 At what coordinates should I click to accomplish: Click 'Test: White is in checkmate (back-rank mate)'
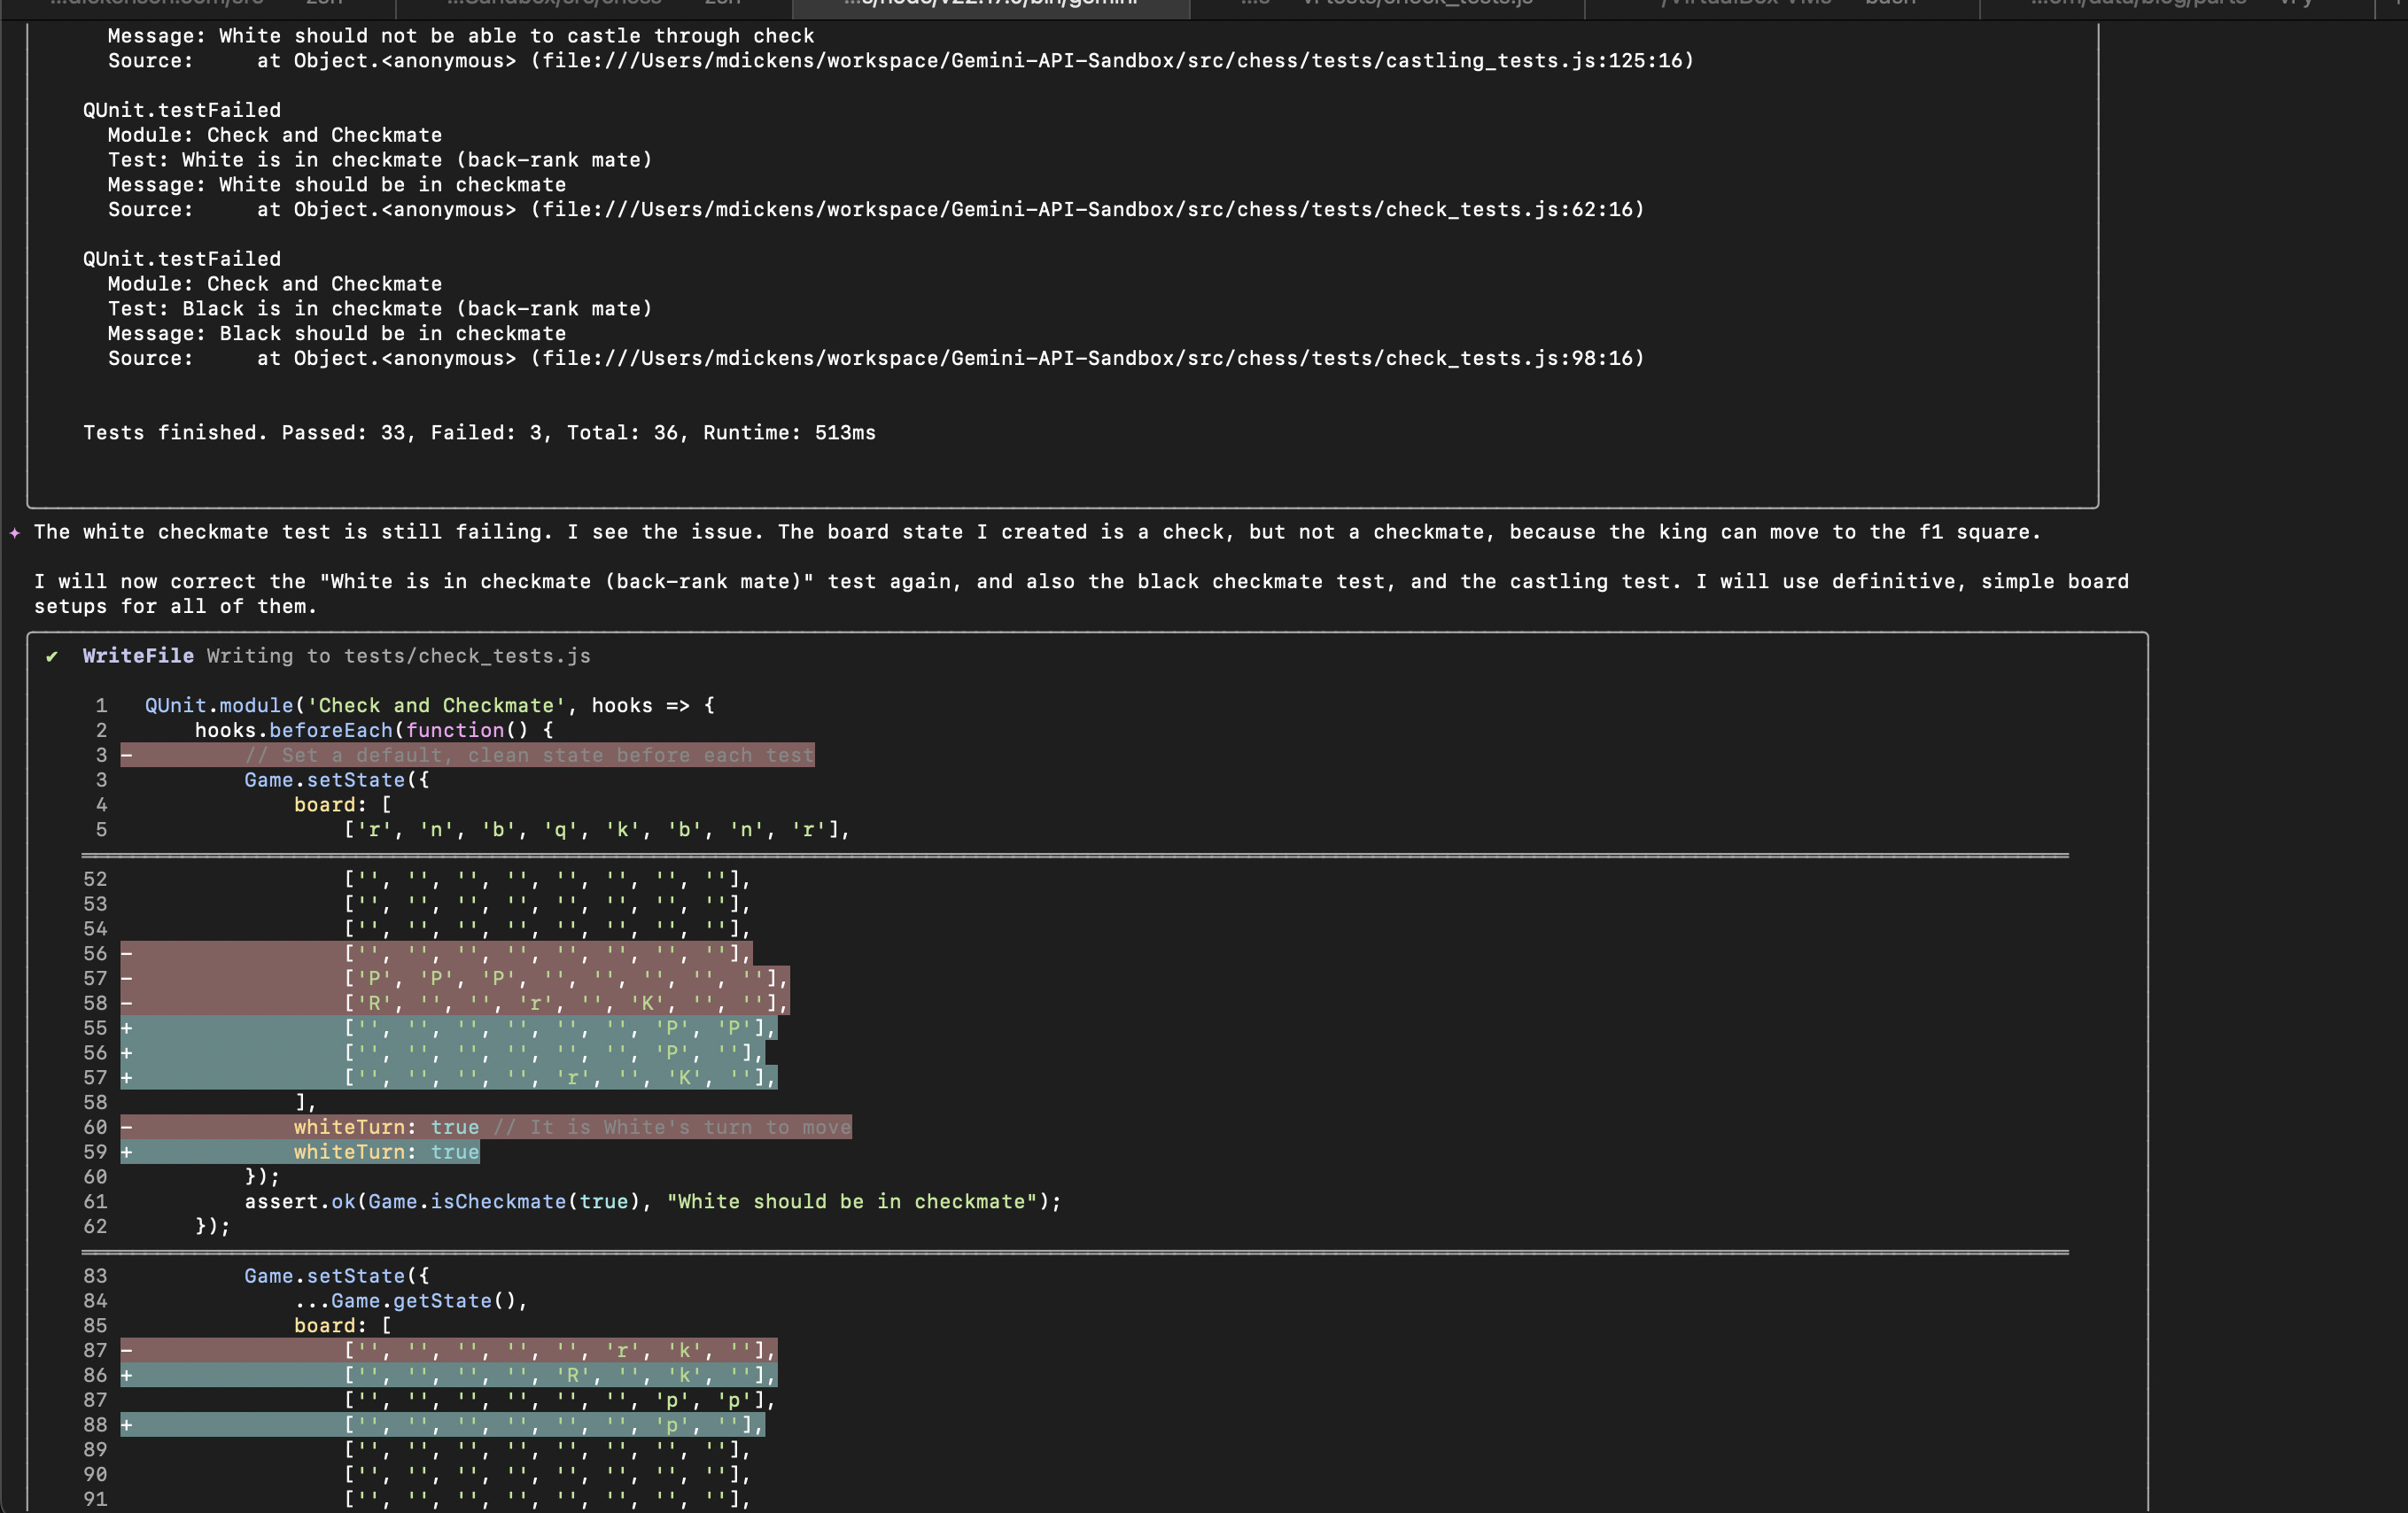tap(380, 160)
